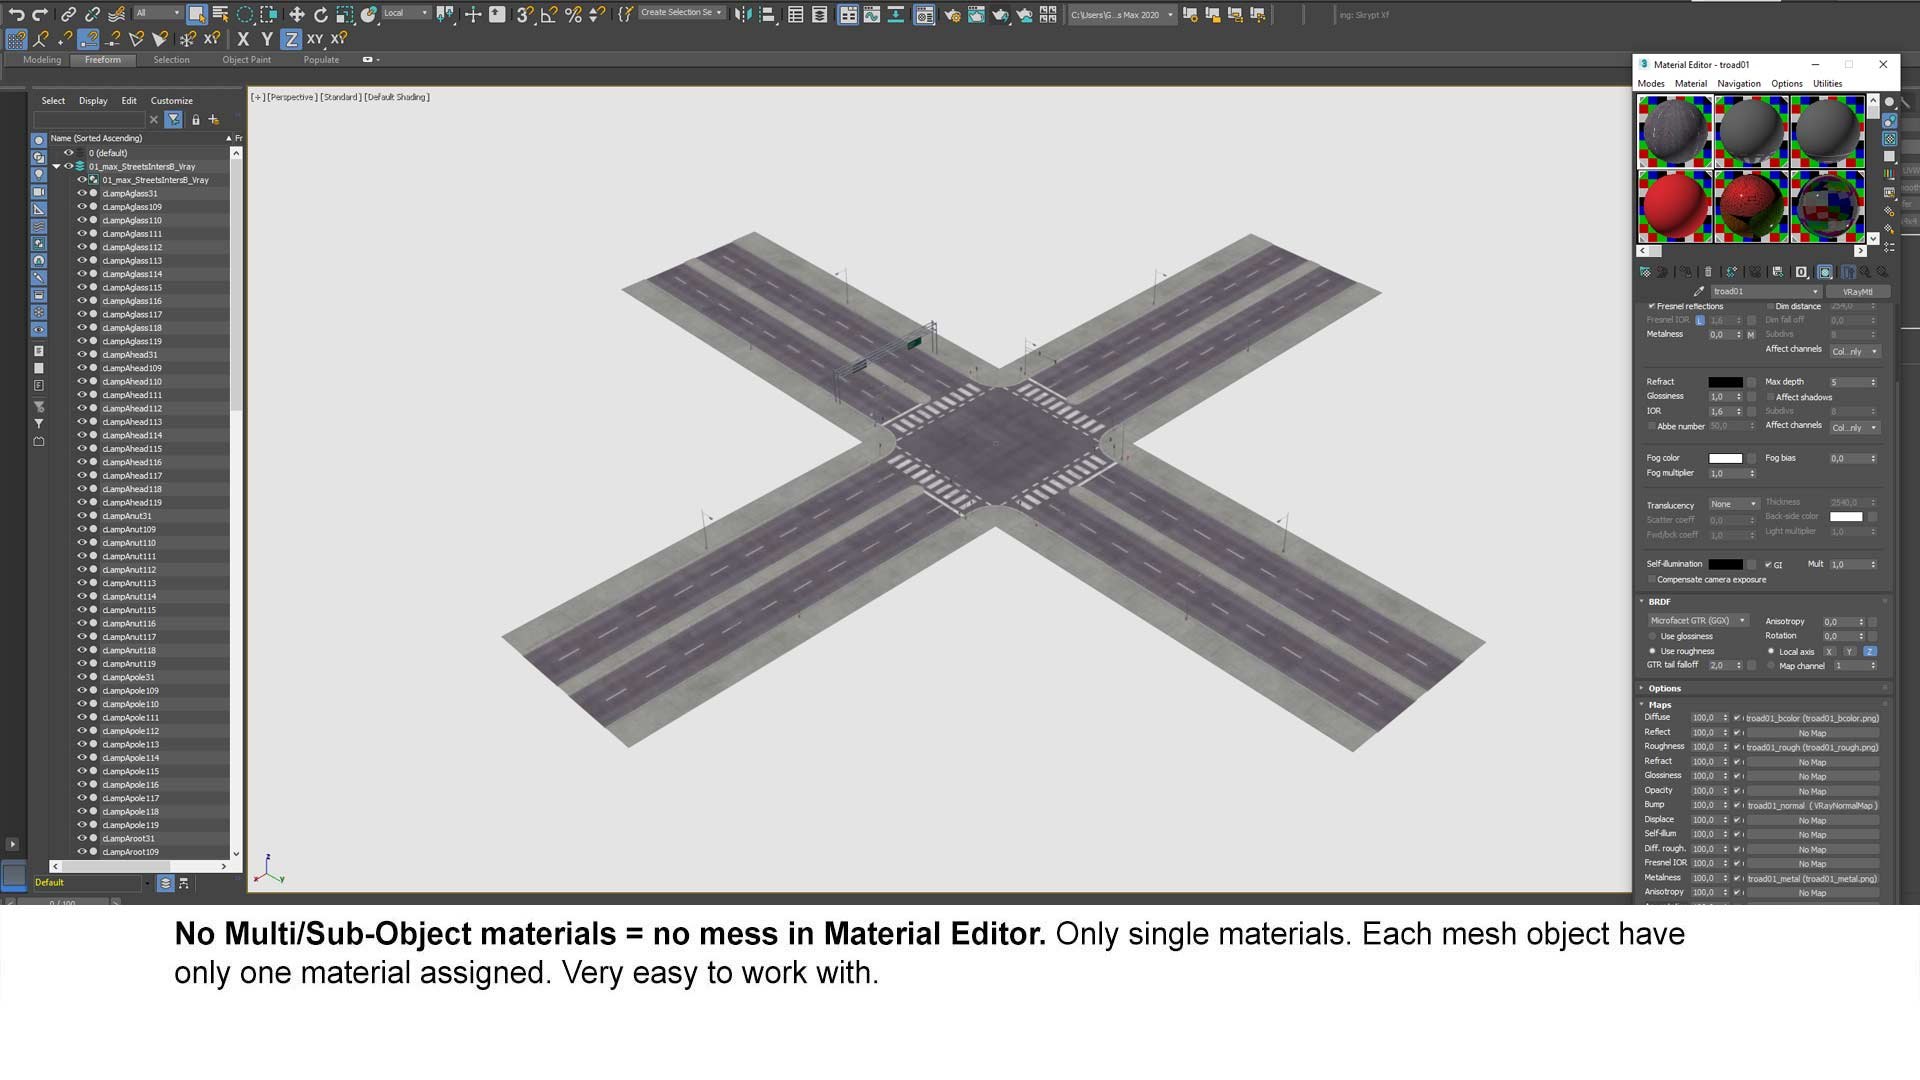
Task: Click the VRayMtl material type button
Action: click(x=1858, y=292)
